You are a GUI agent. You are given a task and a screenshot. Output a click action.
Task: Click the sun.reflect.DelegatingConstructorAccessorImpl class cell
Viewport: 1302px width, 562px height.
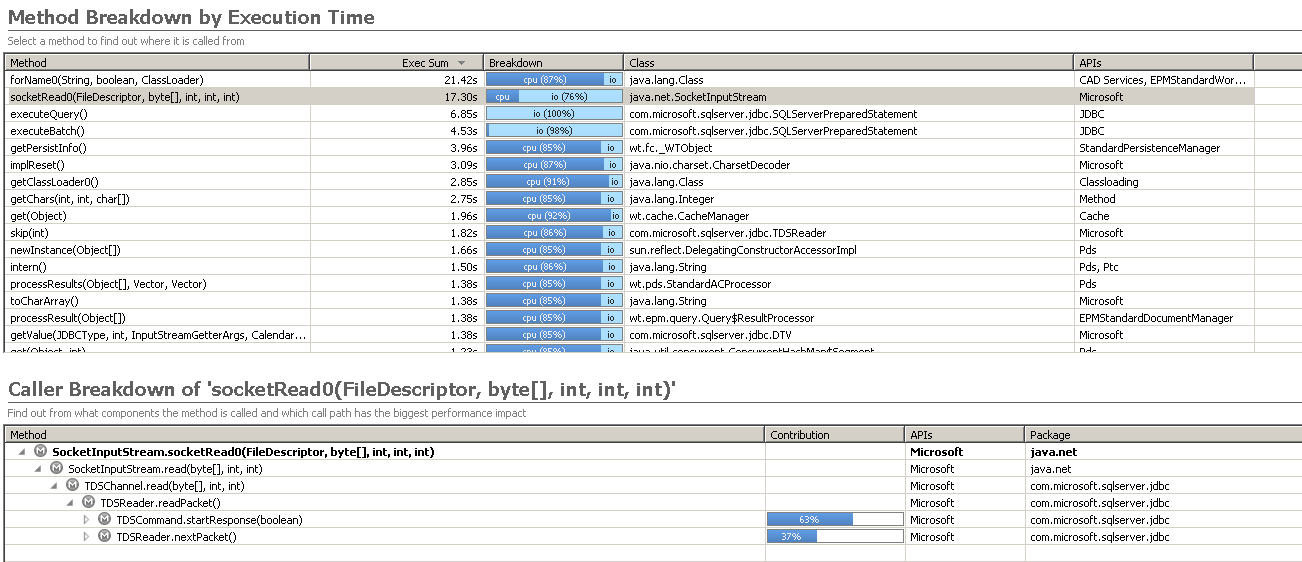click(x=743, y=250)
